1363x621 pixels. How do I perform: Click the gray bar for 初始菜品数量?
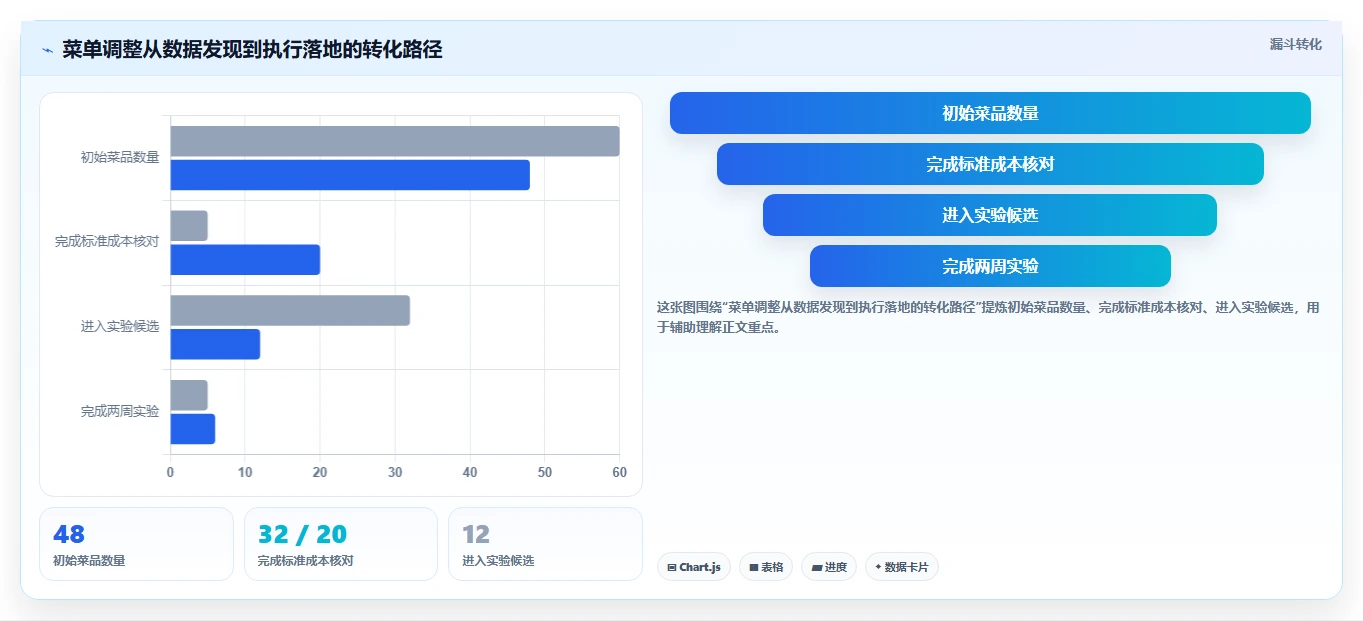click(395, 141)
